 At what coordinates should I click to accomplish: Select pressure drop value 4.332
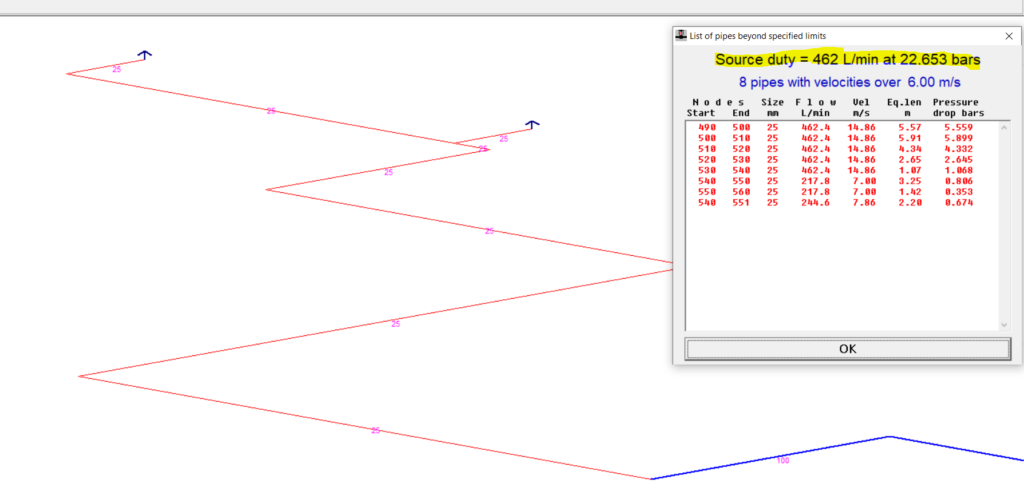pyautogui.click(x=959, y=149)
